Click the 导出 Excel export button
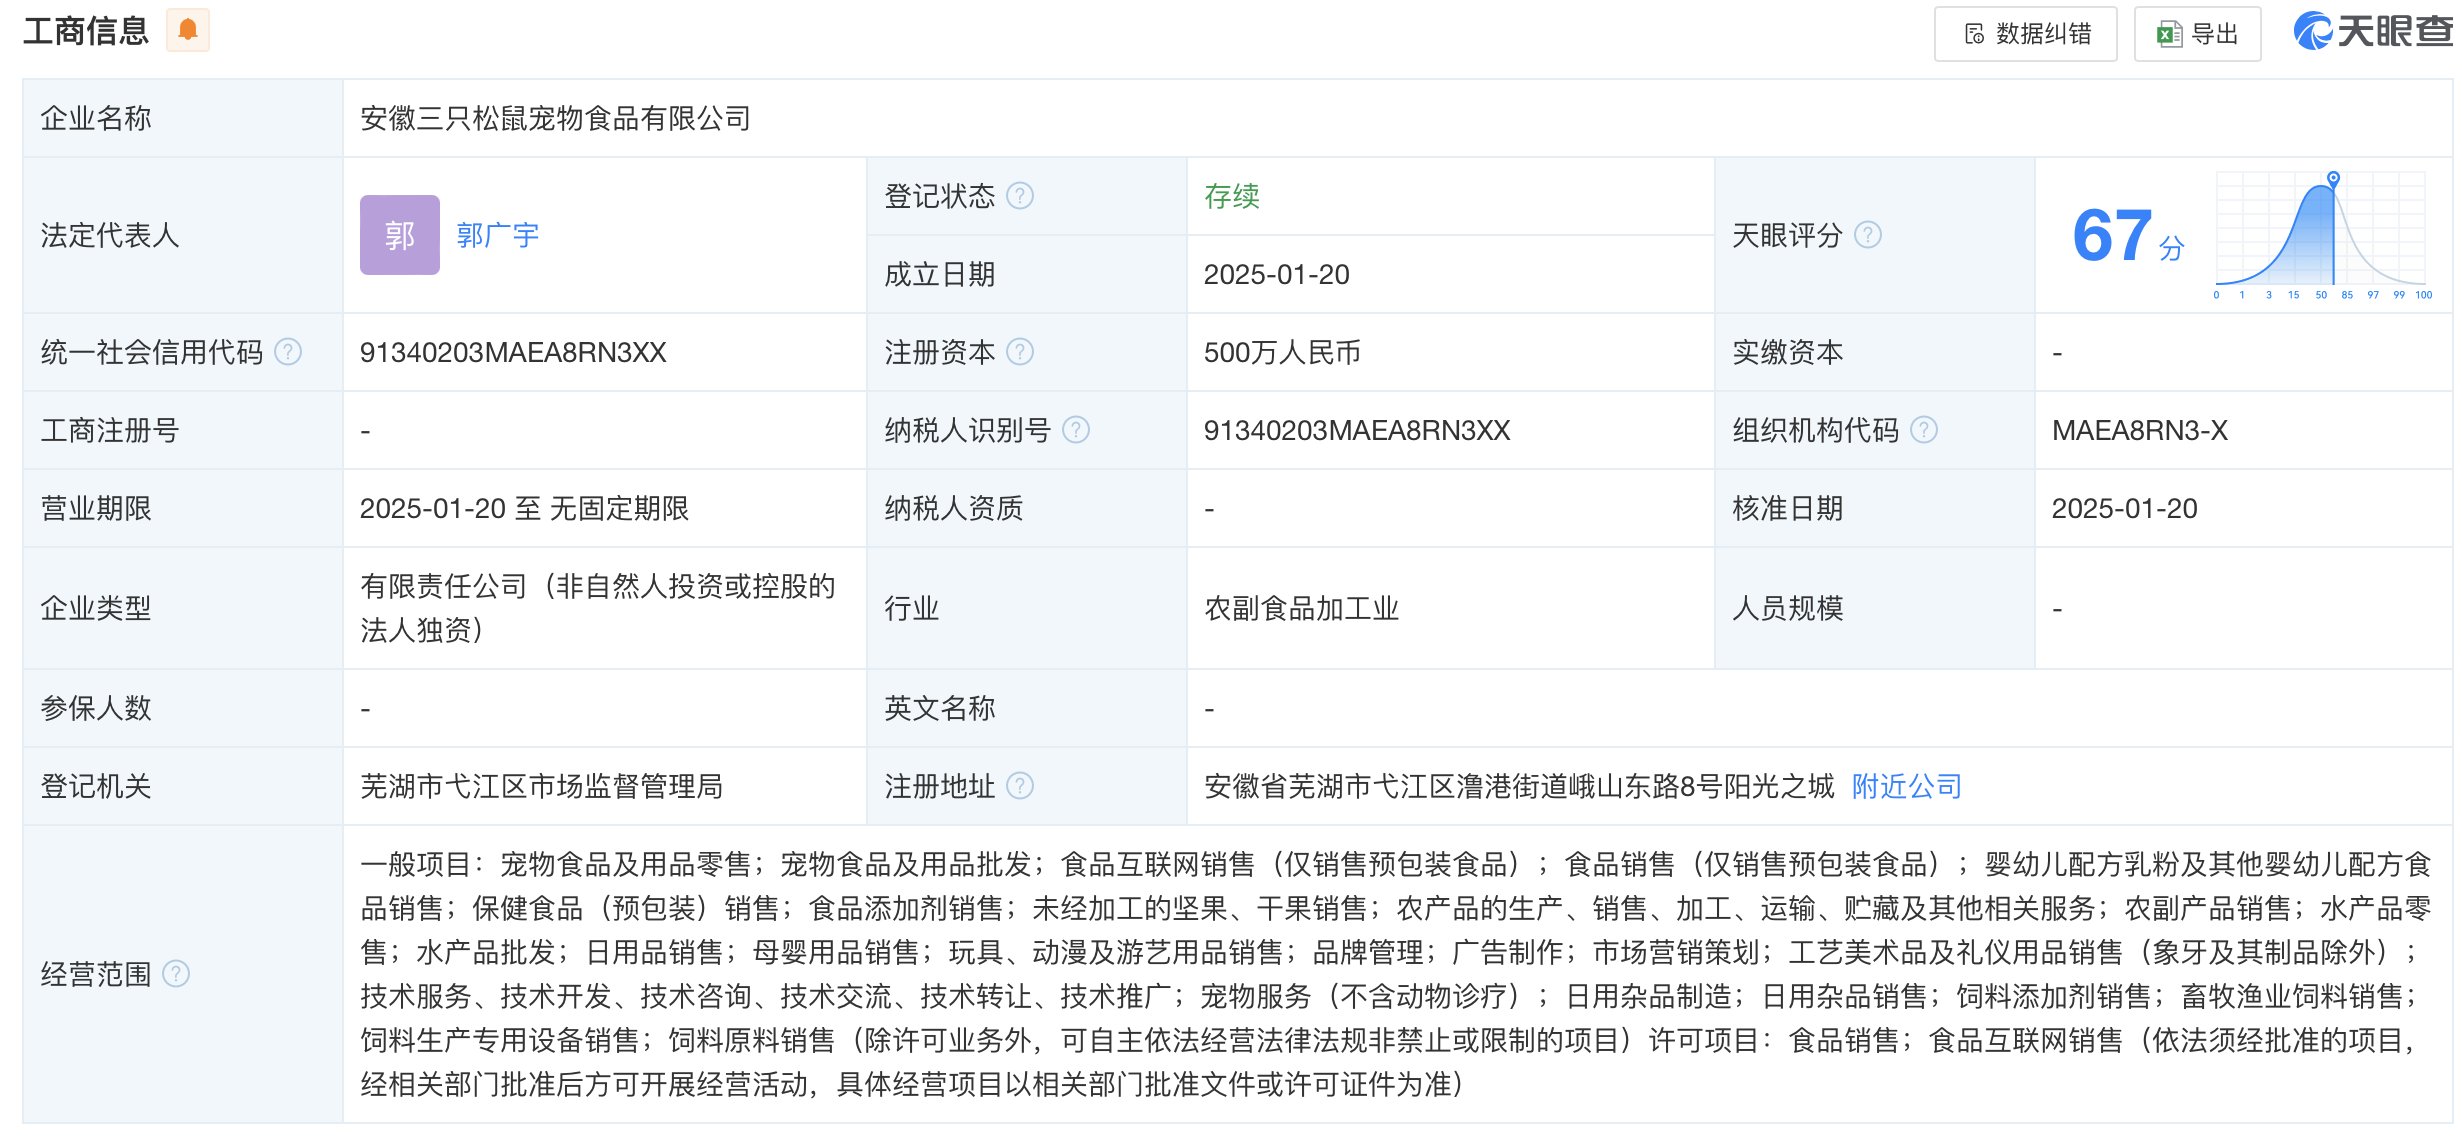 (2197, 34)
